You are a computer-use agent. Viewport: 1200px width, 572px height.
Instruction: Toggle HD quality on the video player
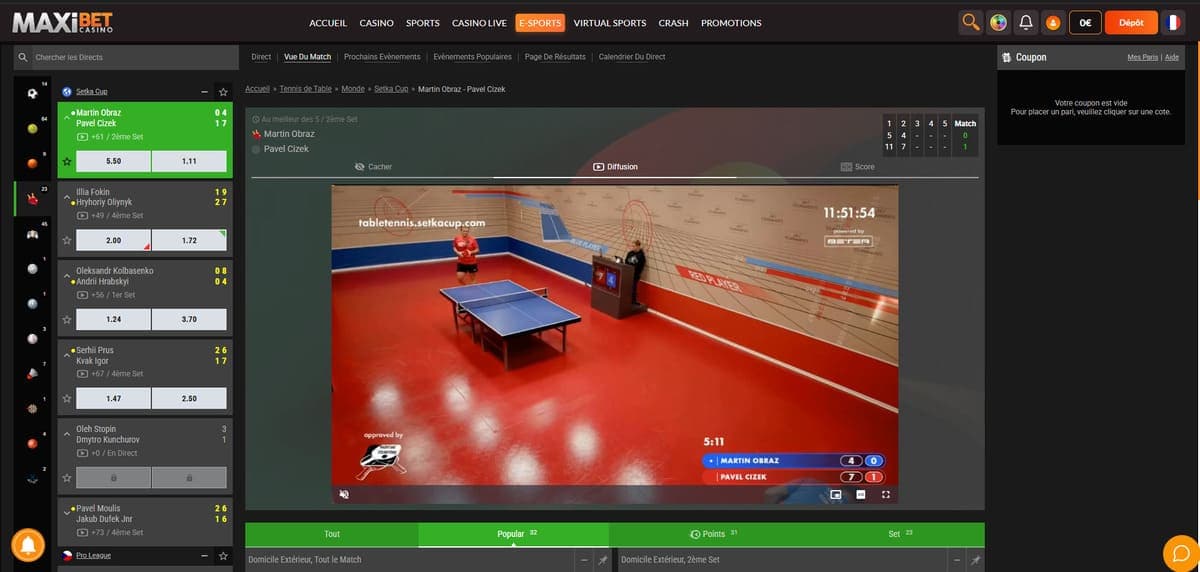(861, 494)
